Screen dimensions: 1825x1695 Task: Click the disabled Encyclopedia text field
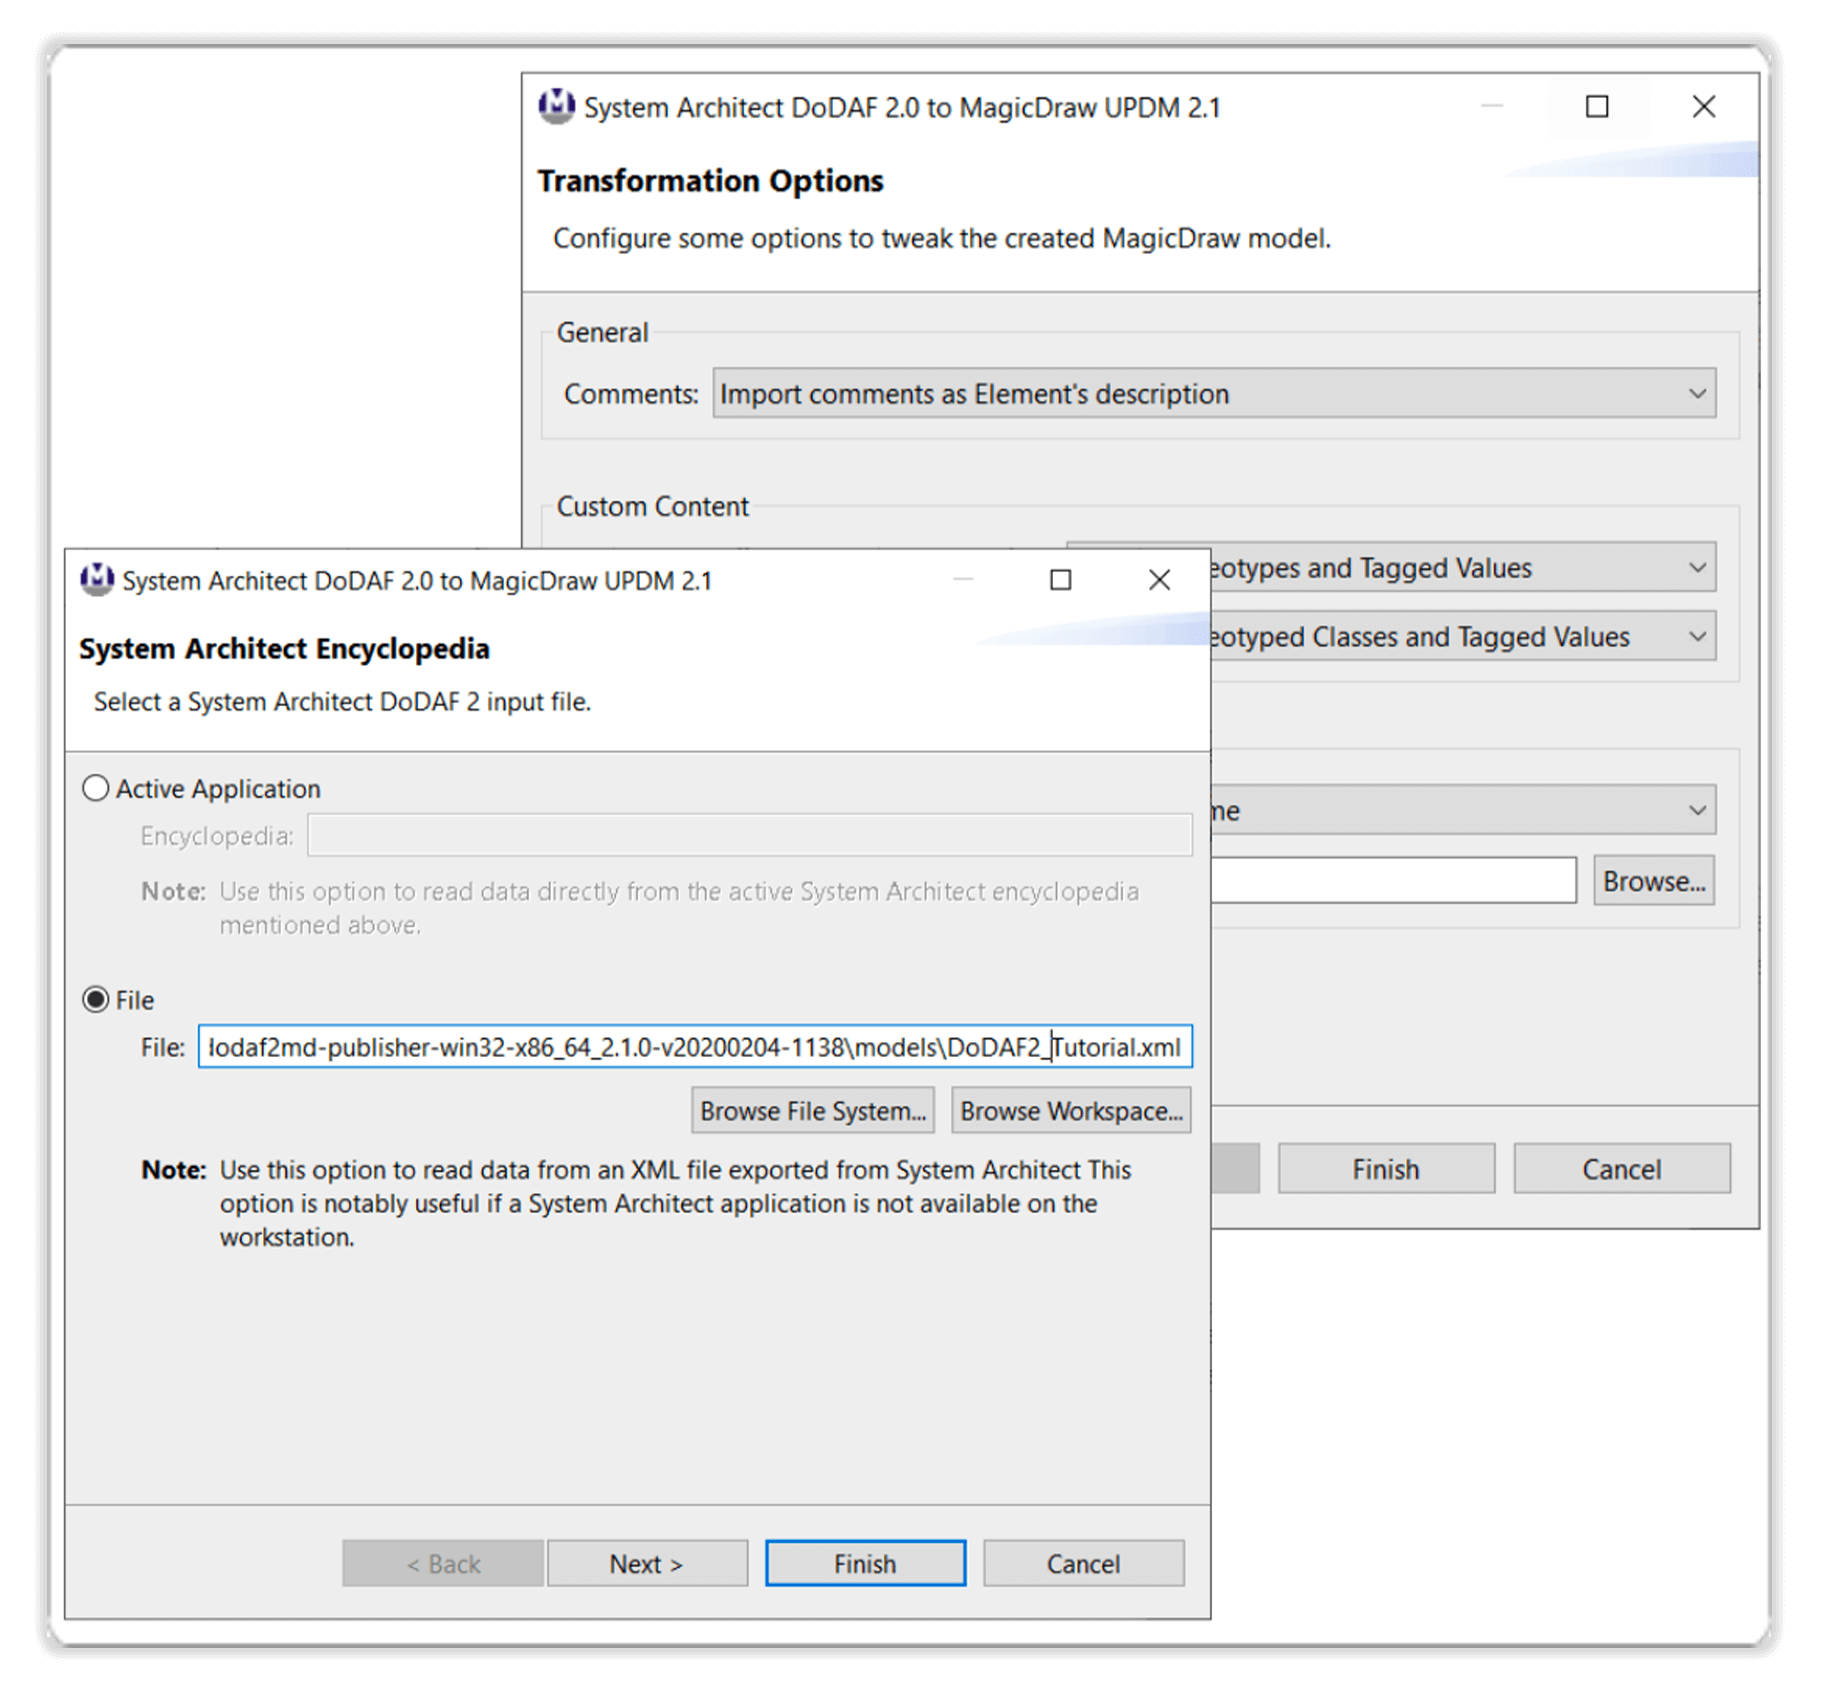750,835
